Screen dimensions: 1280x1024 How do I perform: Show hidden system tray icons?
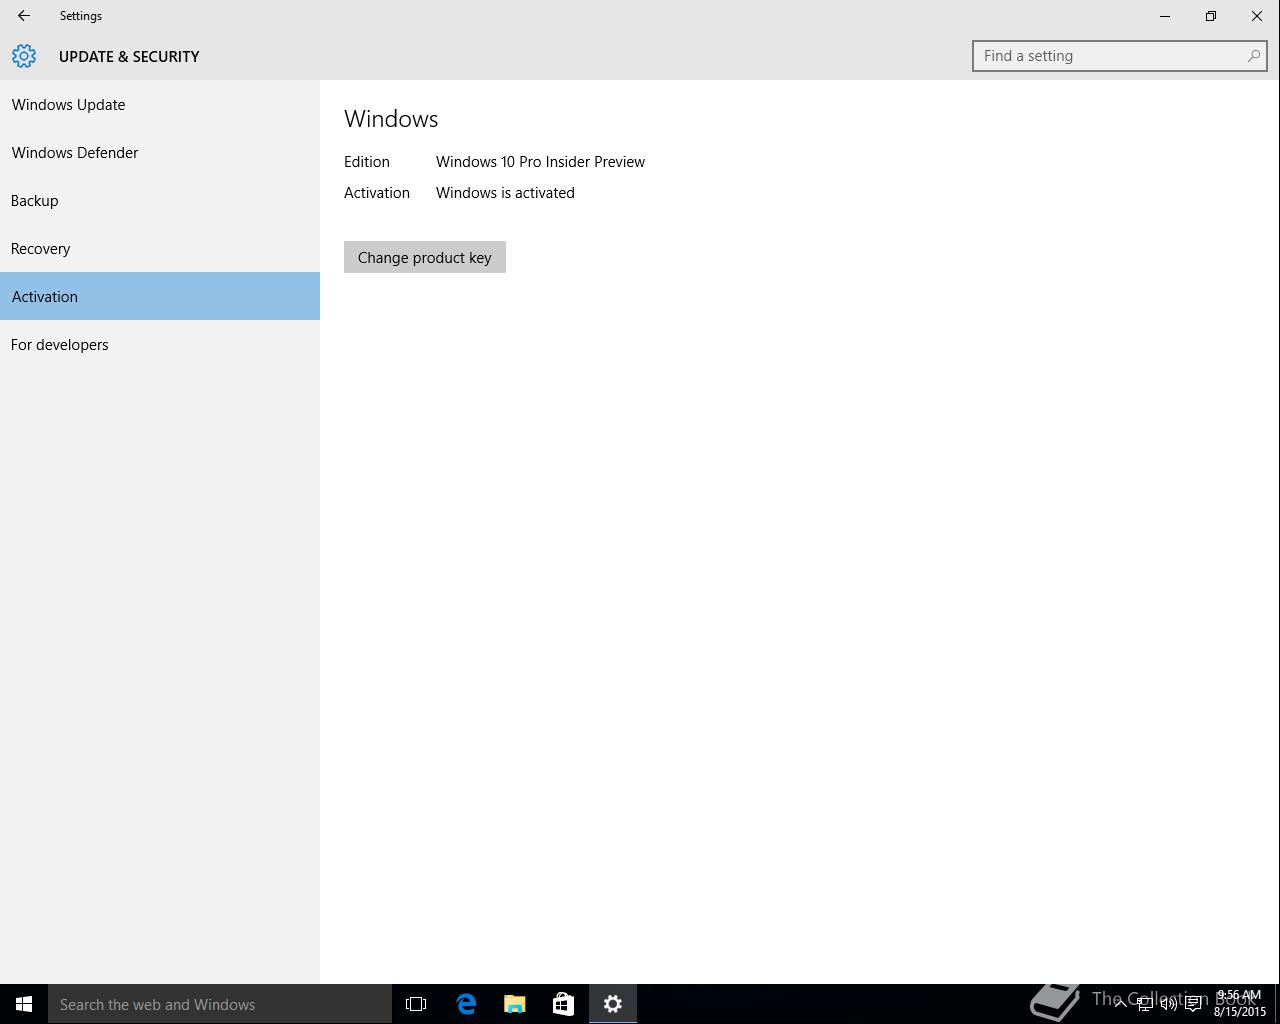tap(1121, 1004)
